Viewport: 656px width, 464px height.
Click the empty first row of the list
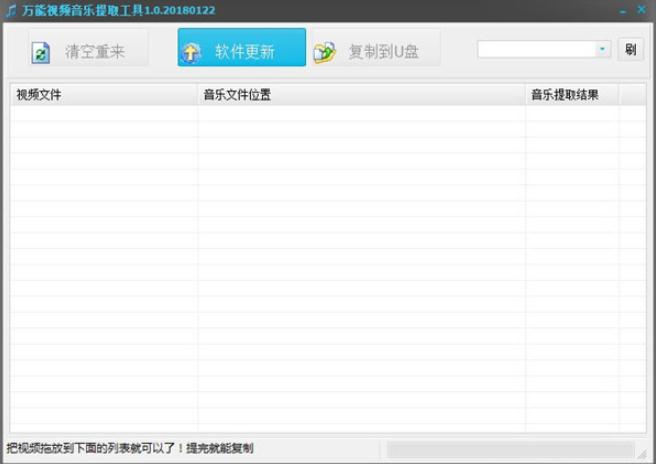click(x=328, y=113)
